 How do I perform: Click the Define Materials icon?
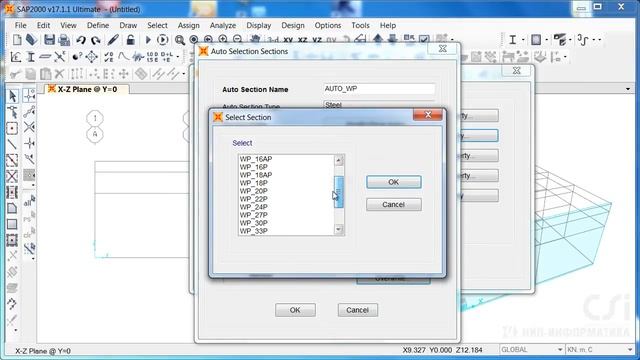click(x=16, y=57)
